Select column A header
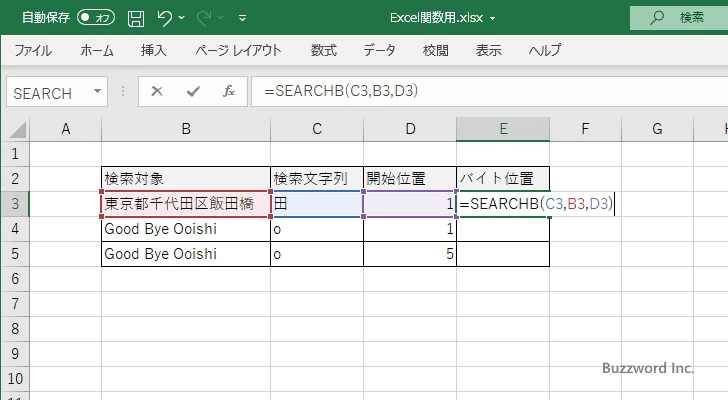Screen dimensions: 728x400 (65, 129)
